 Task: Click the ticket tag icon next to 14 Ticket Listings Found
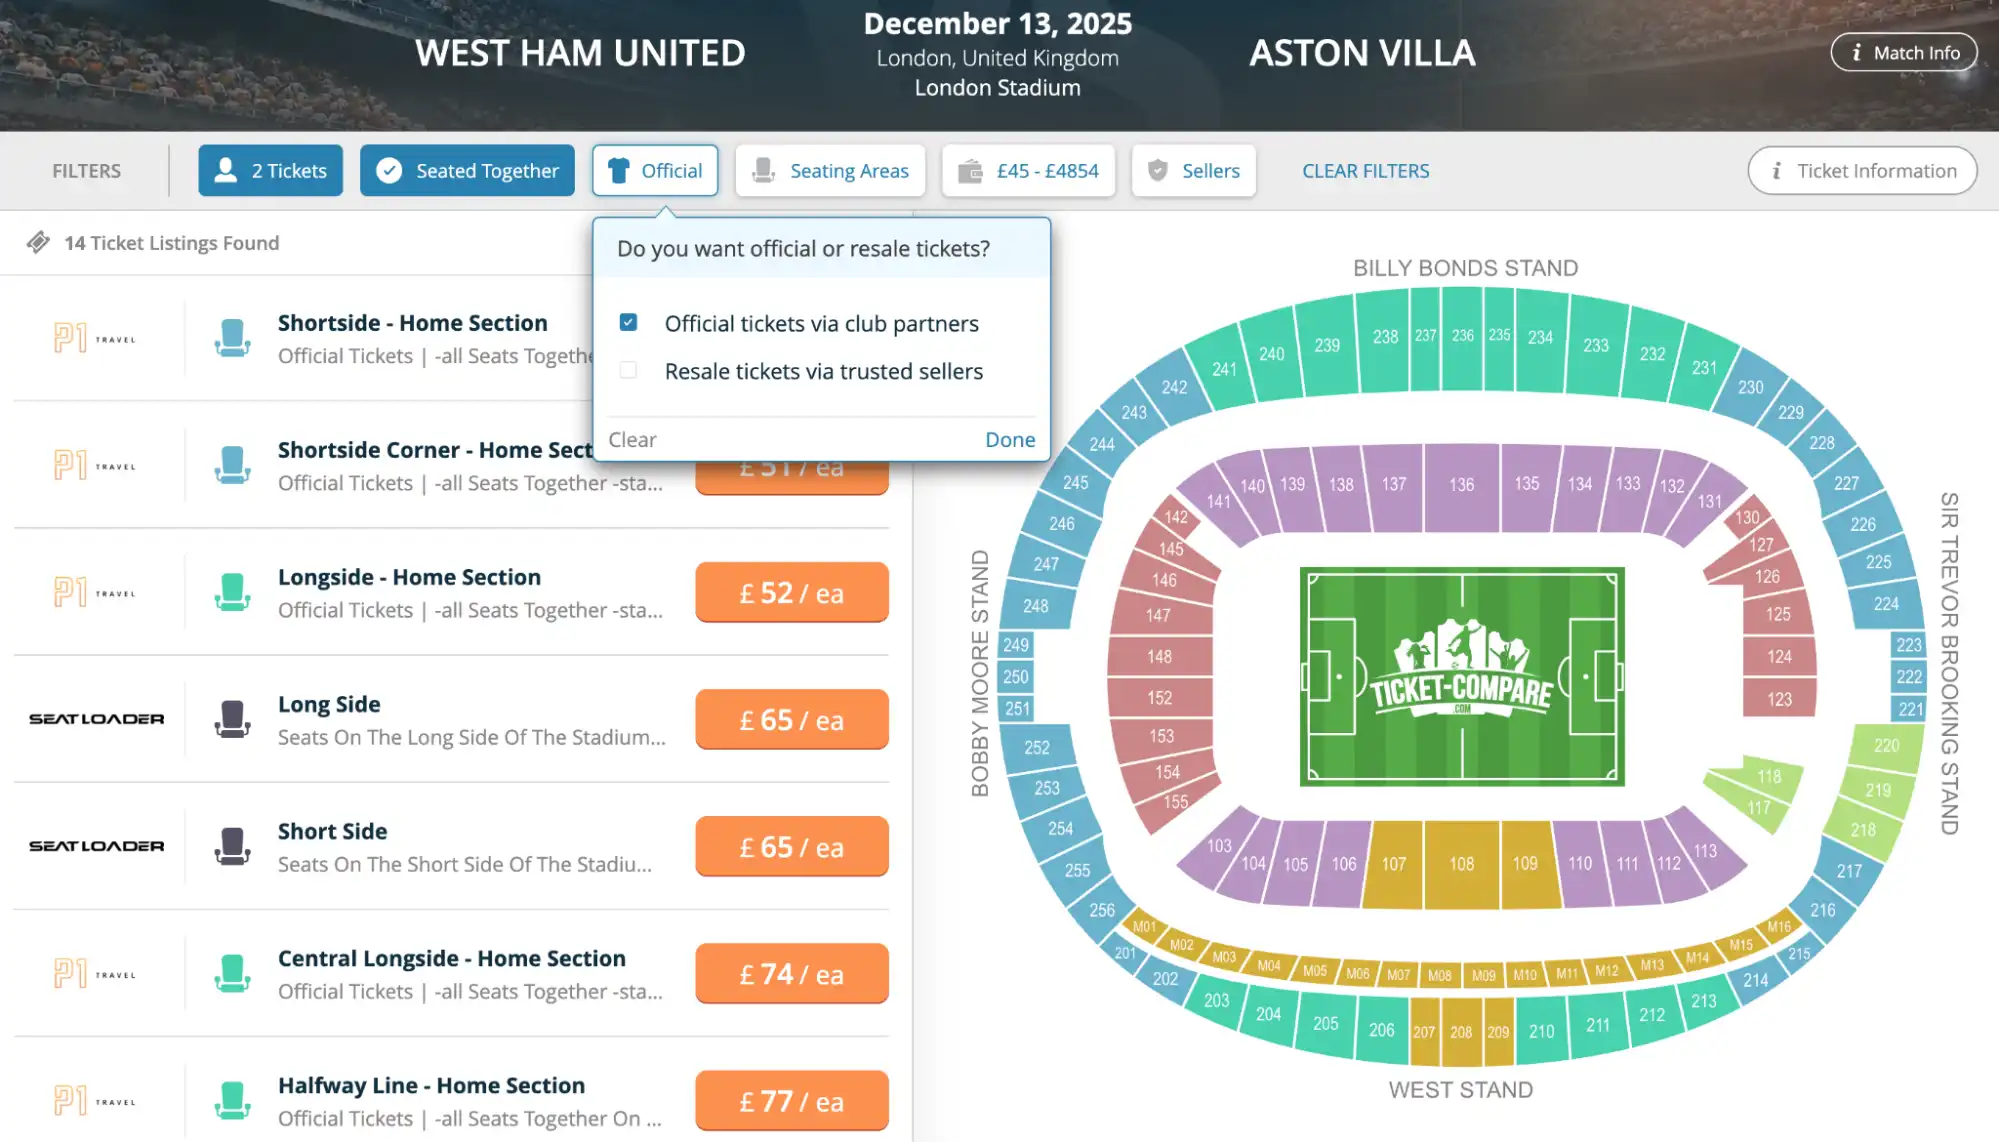click(38, 242)
